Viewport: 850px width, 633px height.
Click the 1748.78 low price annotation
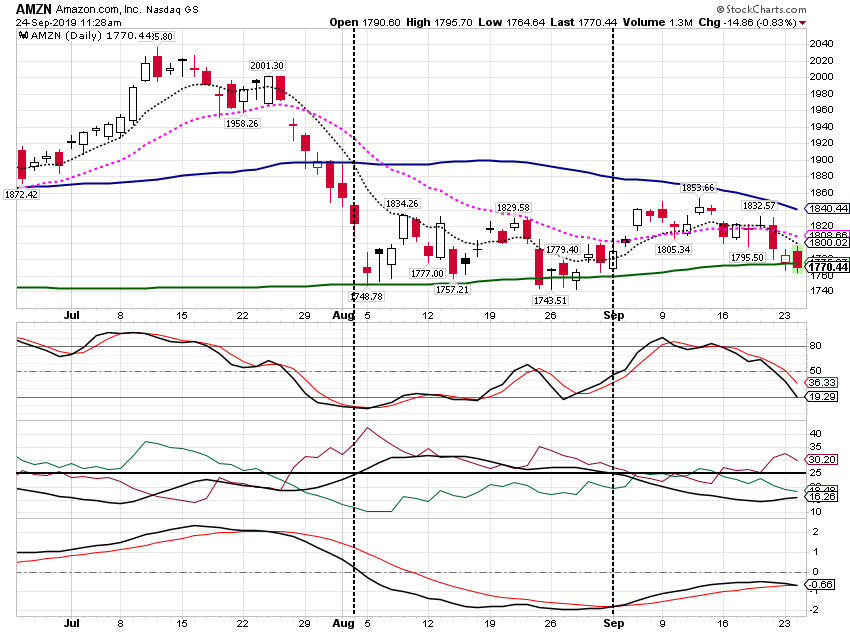tap(367, 296)
